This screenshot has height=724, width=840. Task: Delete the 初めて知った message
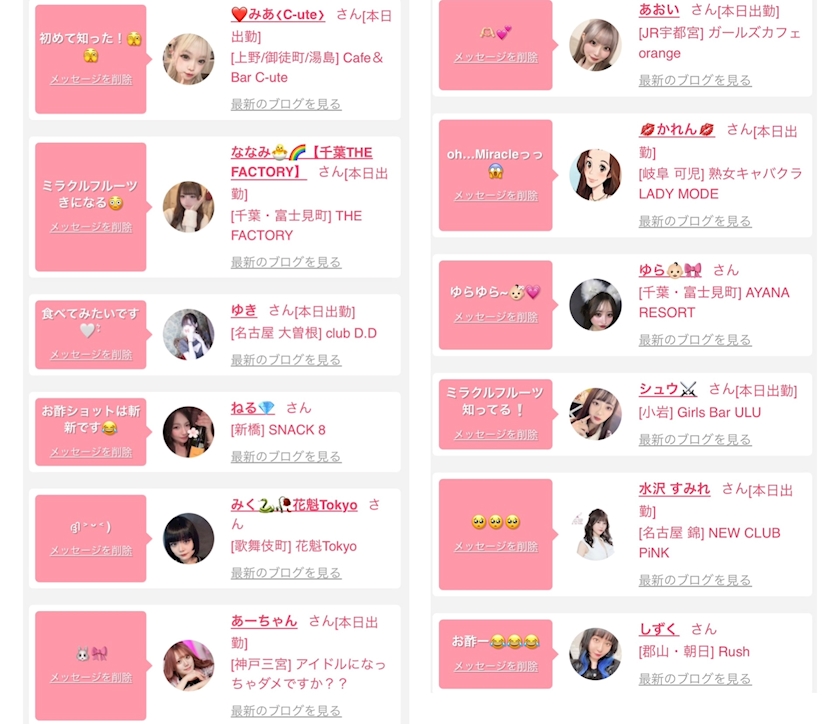point(91,79)
